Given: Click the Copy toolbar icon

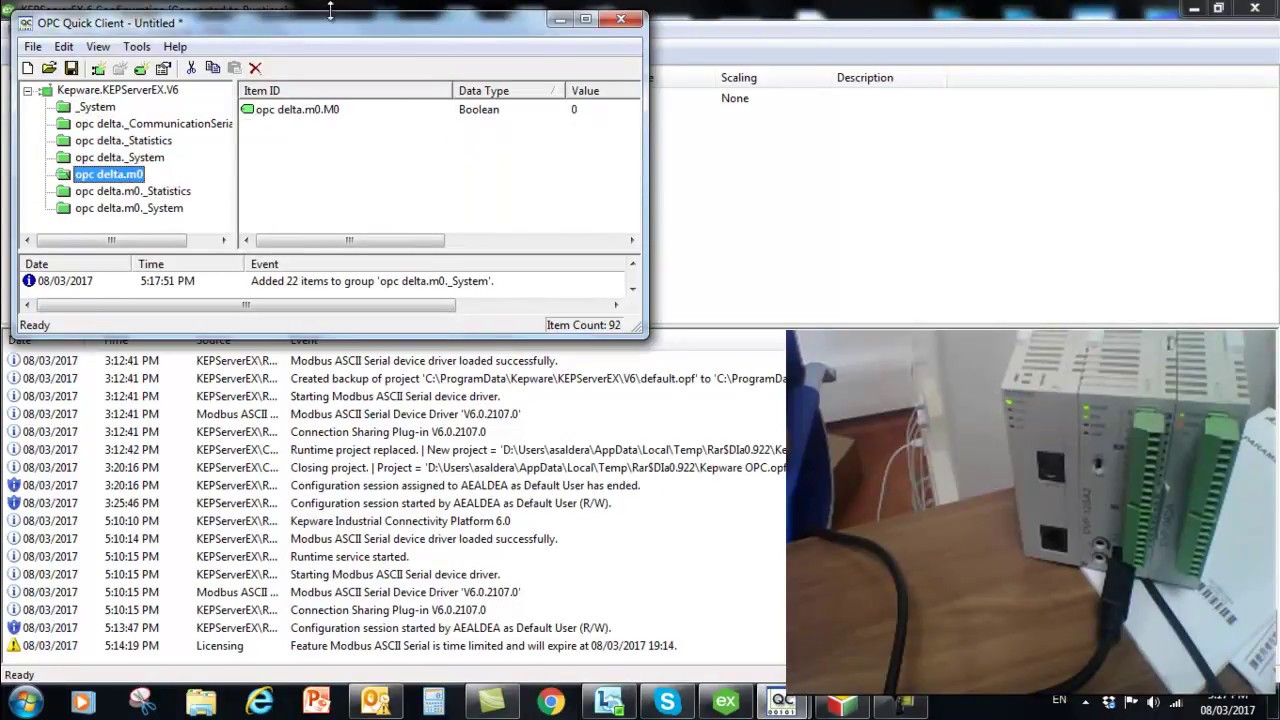Looking at the screenshot, I should click(212, 68).
